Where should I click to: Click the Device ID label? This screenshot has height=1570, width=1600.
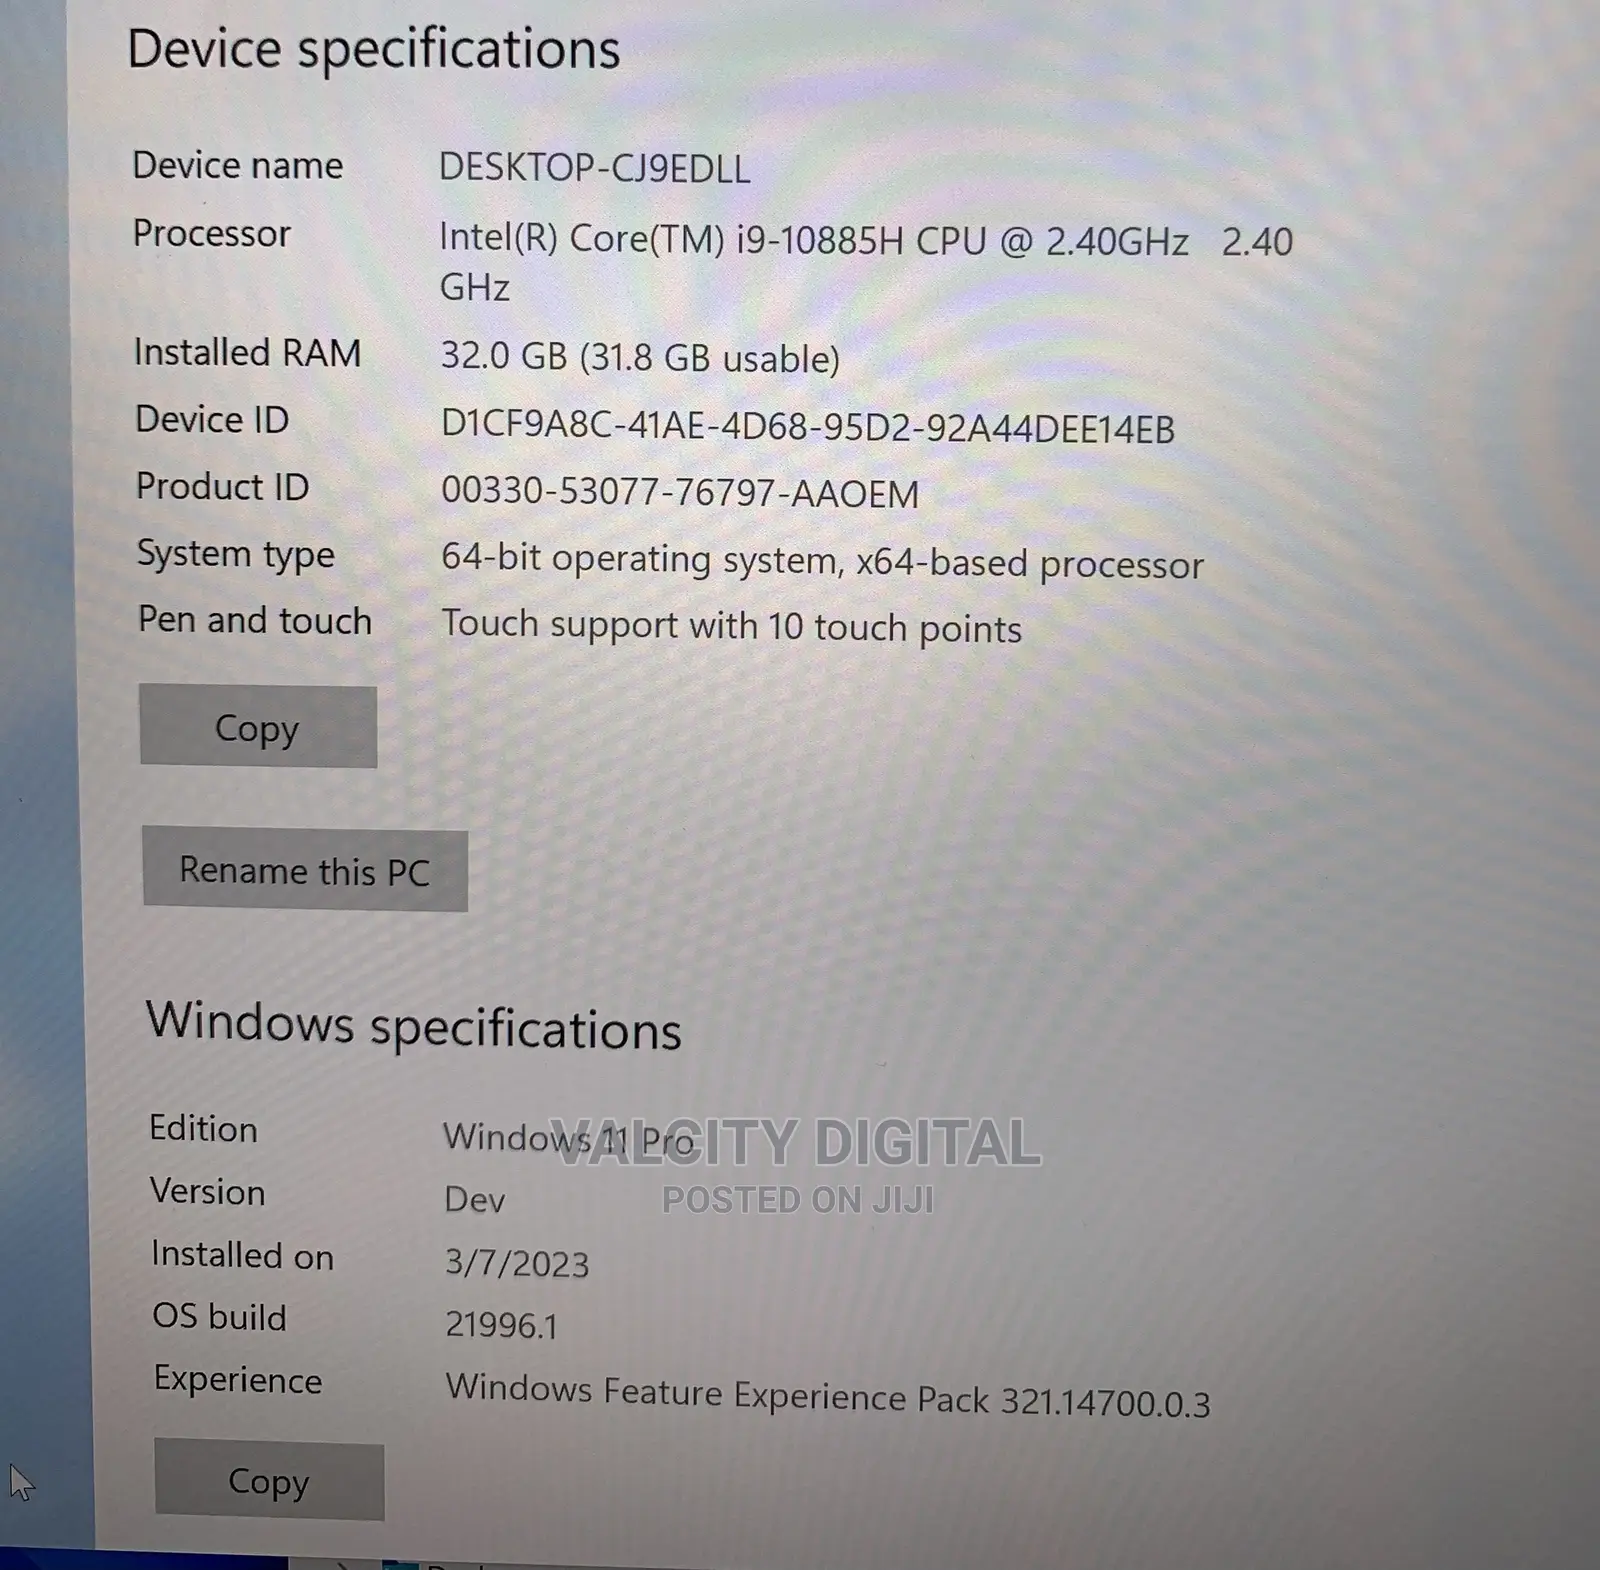(x=213, y=419)
